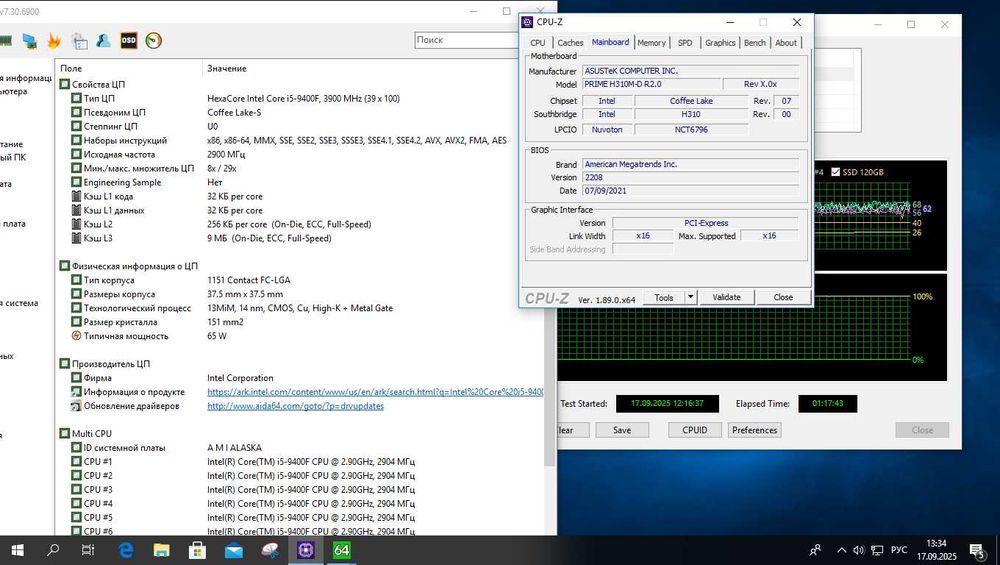Toggle the SSD 120GB checkbox in the graph

tap(835, 172)
